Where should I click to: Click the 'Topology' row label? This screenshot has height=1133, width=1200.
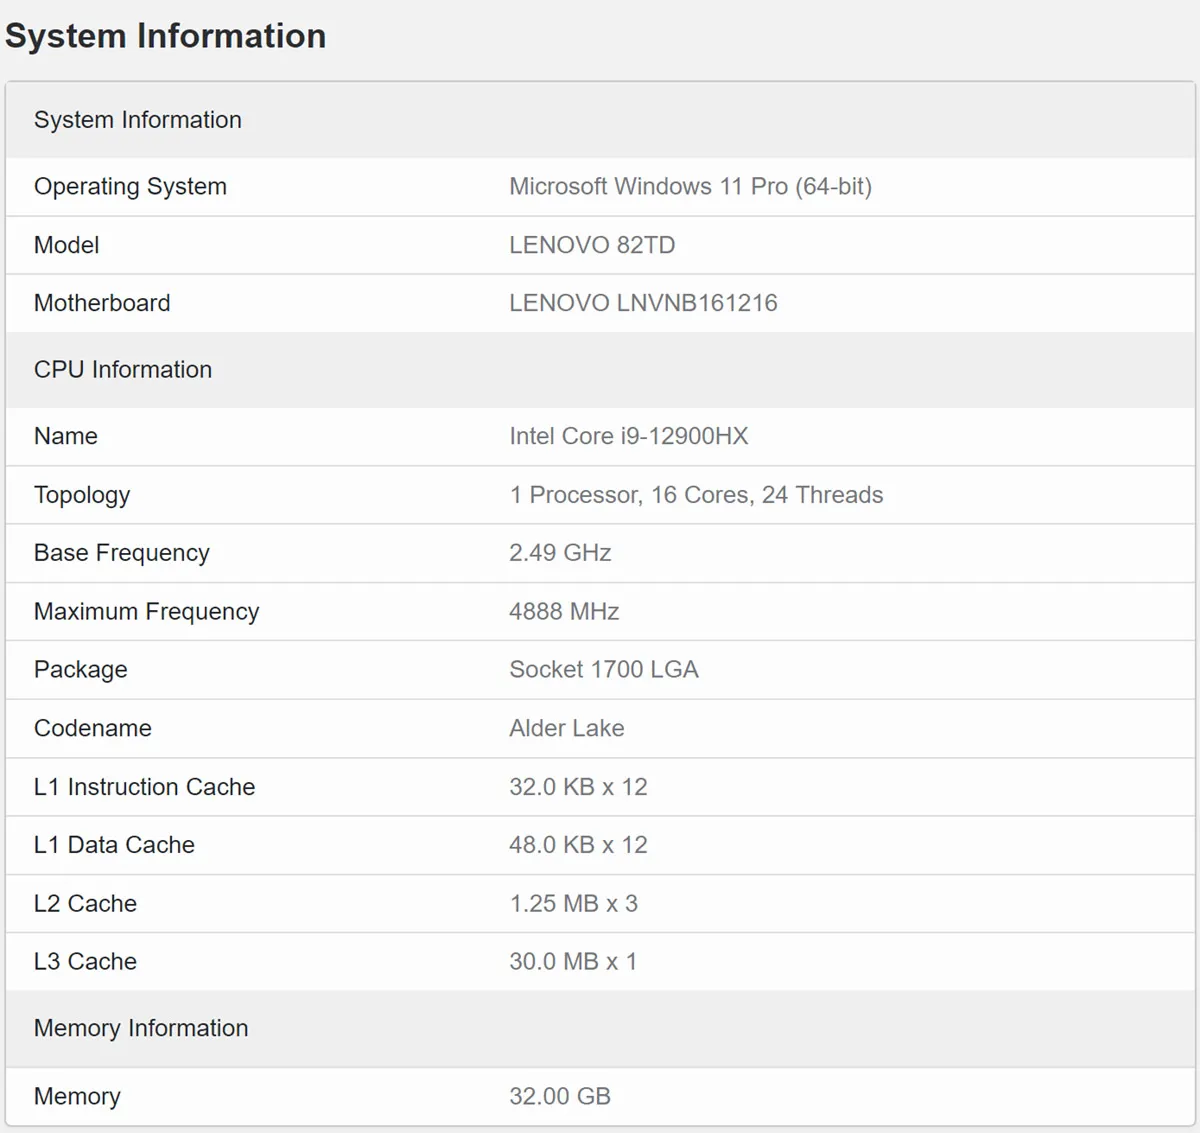pyautogui.click(x=82, y=495)
